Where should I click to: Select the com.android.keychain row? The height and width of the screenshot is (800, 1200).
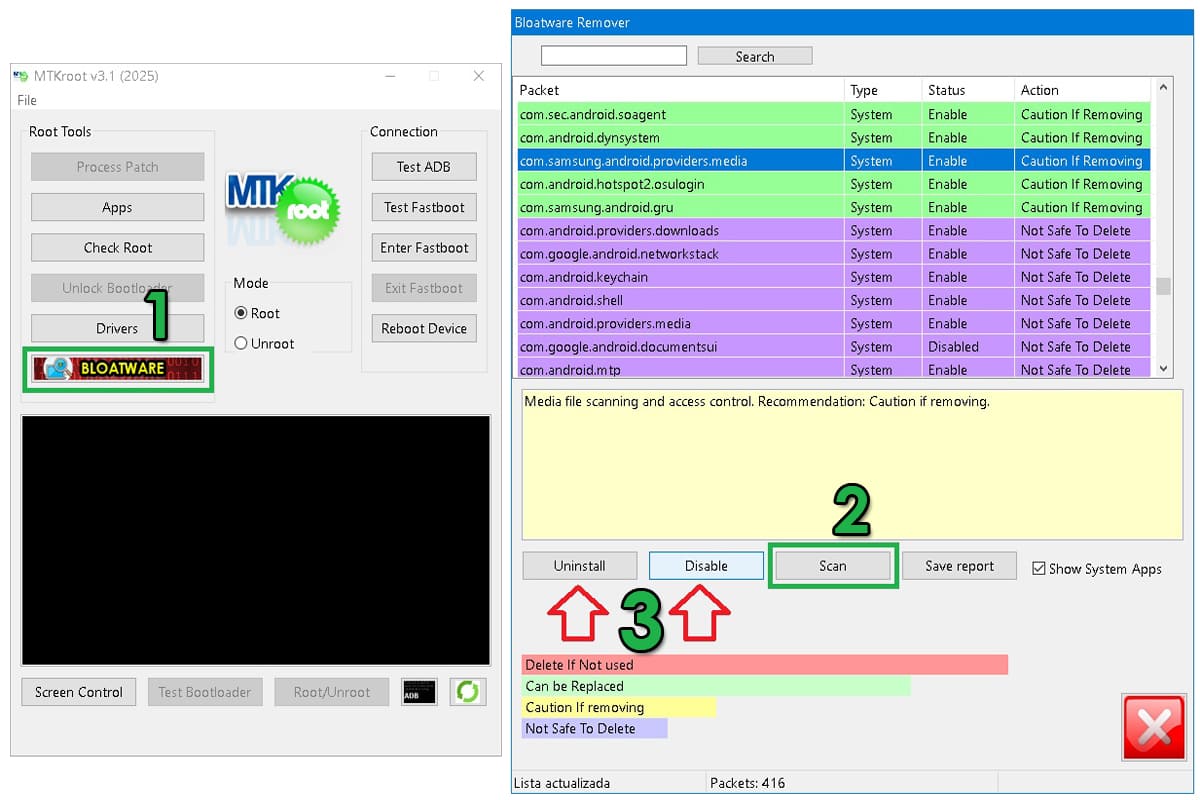coord(833,277)
